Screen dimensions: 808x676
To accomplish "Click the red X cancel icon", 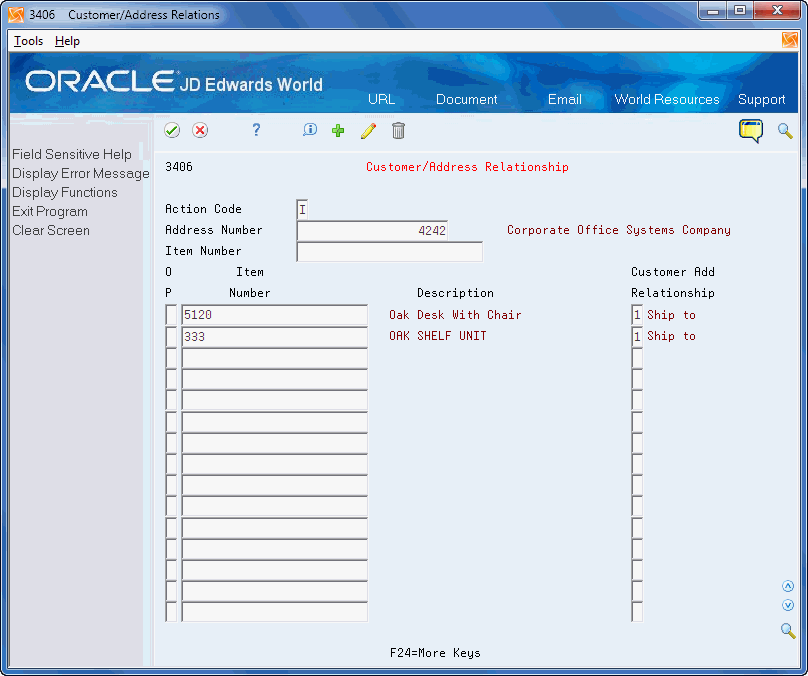I will click(x=200, y=130).
